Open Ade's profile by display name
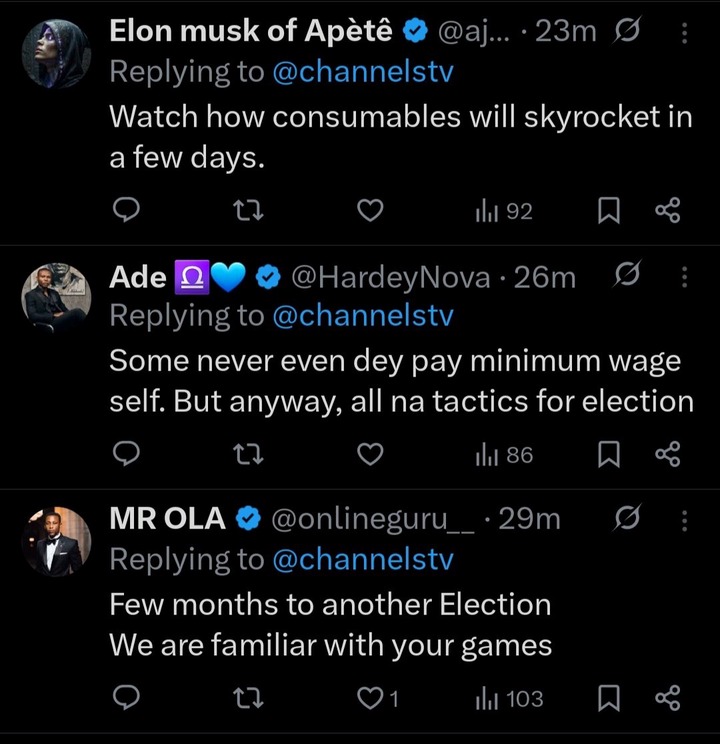Viewport: 720px width, 744px height. coord(137,278)
